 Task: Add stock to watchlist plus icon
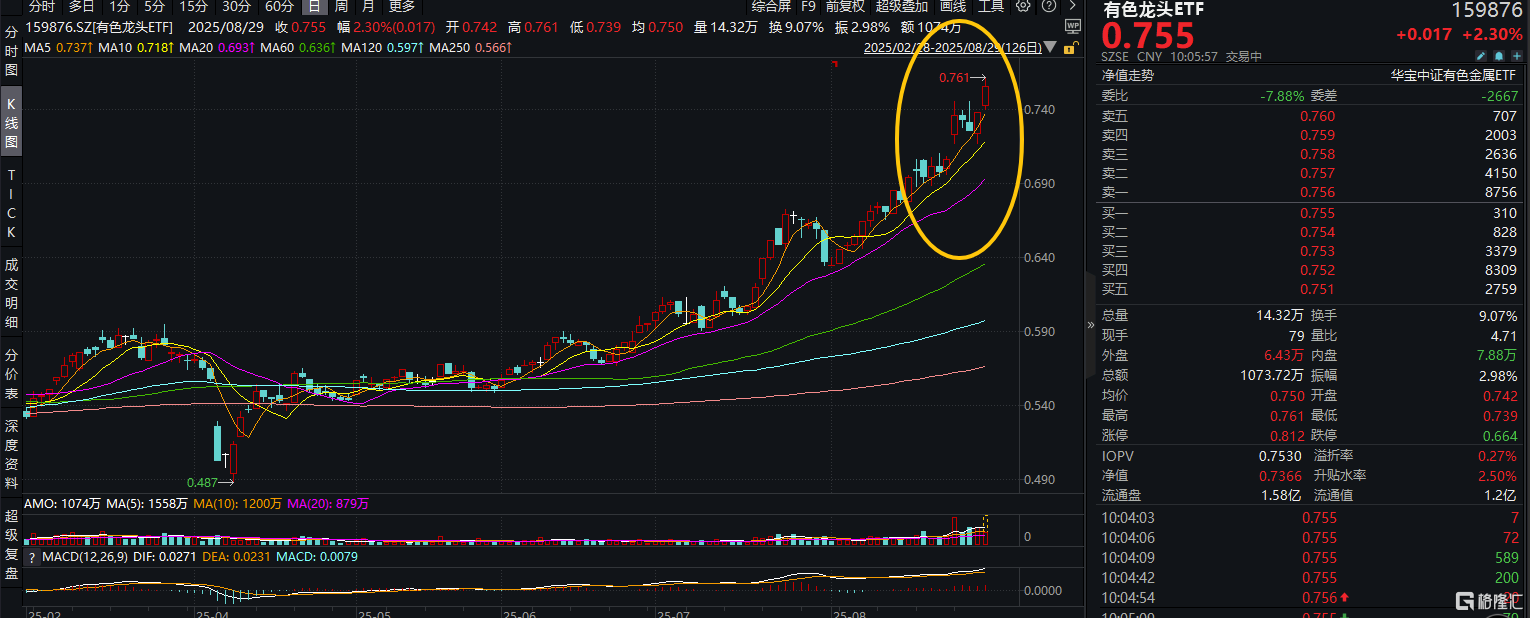[1516, 57]
